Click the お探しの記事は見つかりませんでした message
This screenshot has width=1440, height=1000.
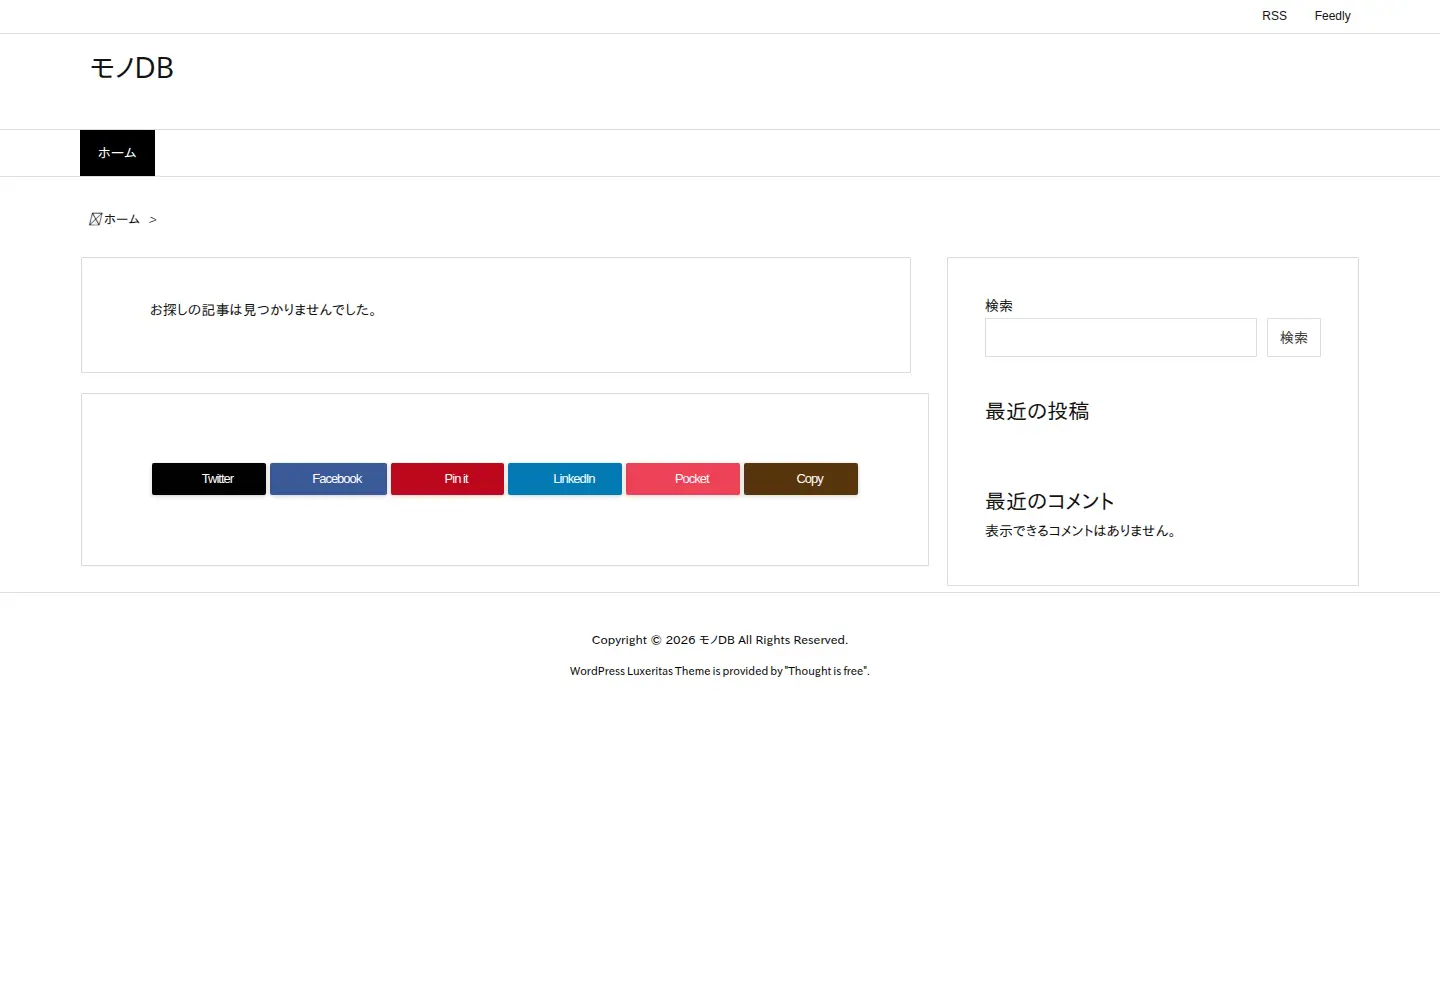[x=264, y=310]
